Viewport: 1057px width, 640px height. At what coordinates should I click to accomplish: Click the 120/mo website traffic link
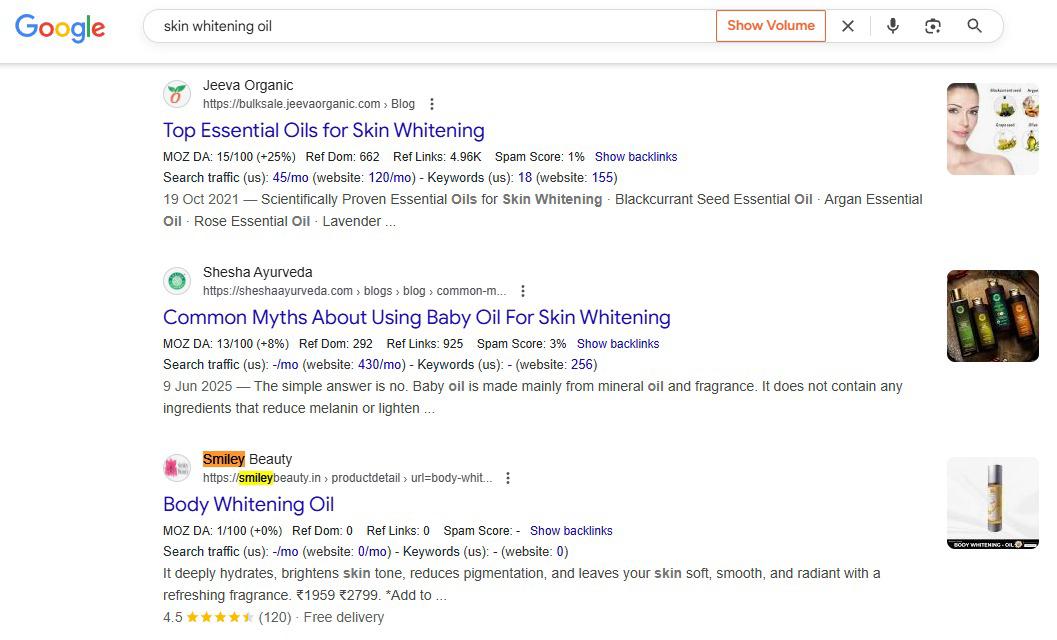[390, 177]
